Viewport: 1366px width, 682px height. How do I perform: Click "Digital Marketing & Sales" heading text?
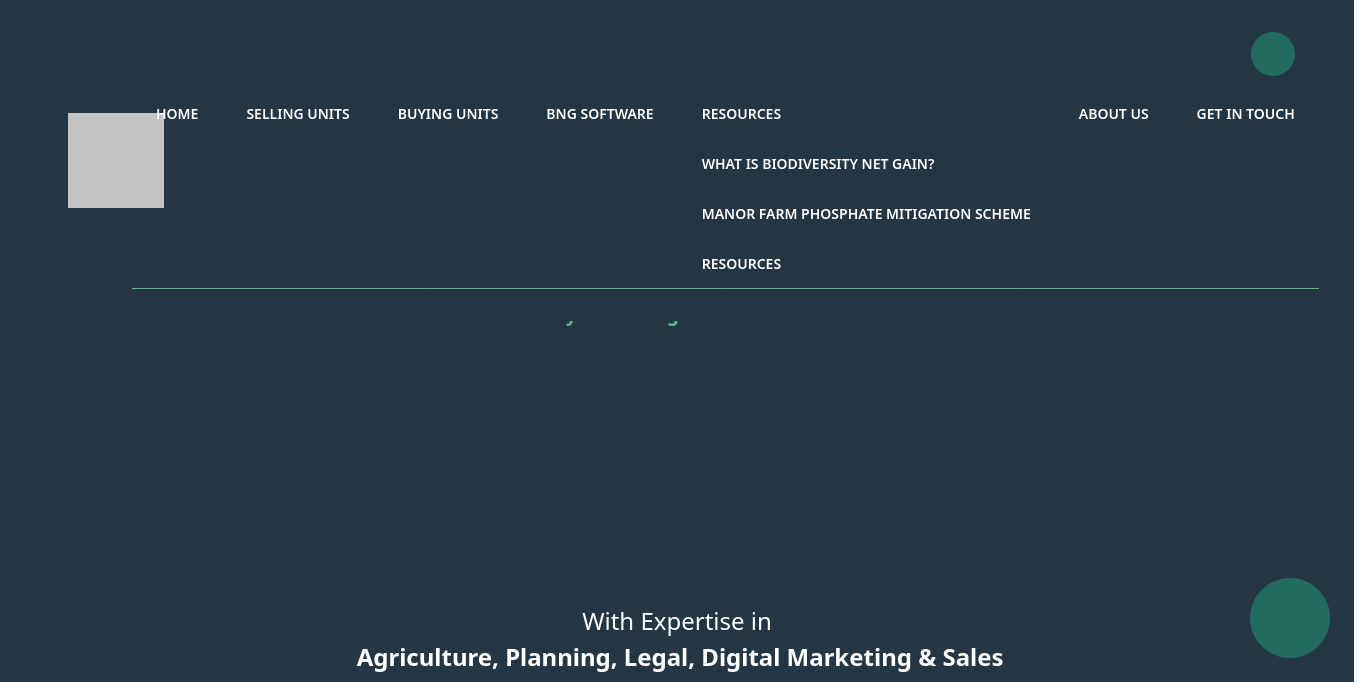(852, 658)
